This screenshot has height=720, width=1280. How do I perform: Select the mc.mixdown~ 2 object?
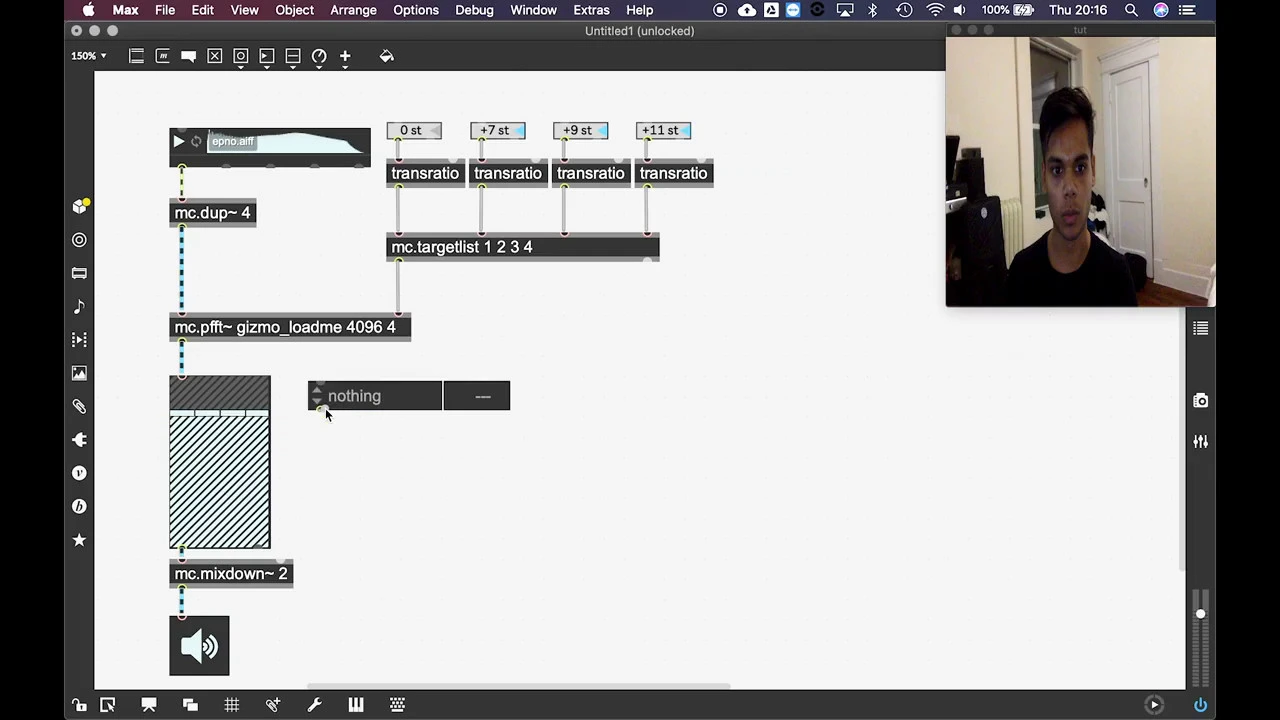point(231,574)
